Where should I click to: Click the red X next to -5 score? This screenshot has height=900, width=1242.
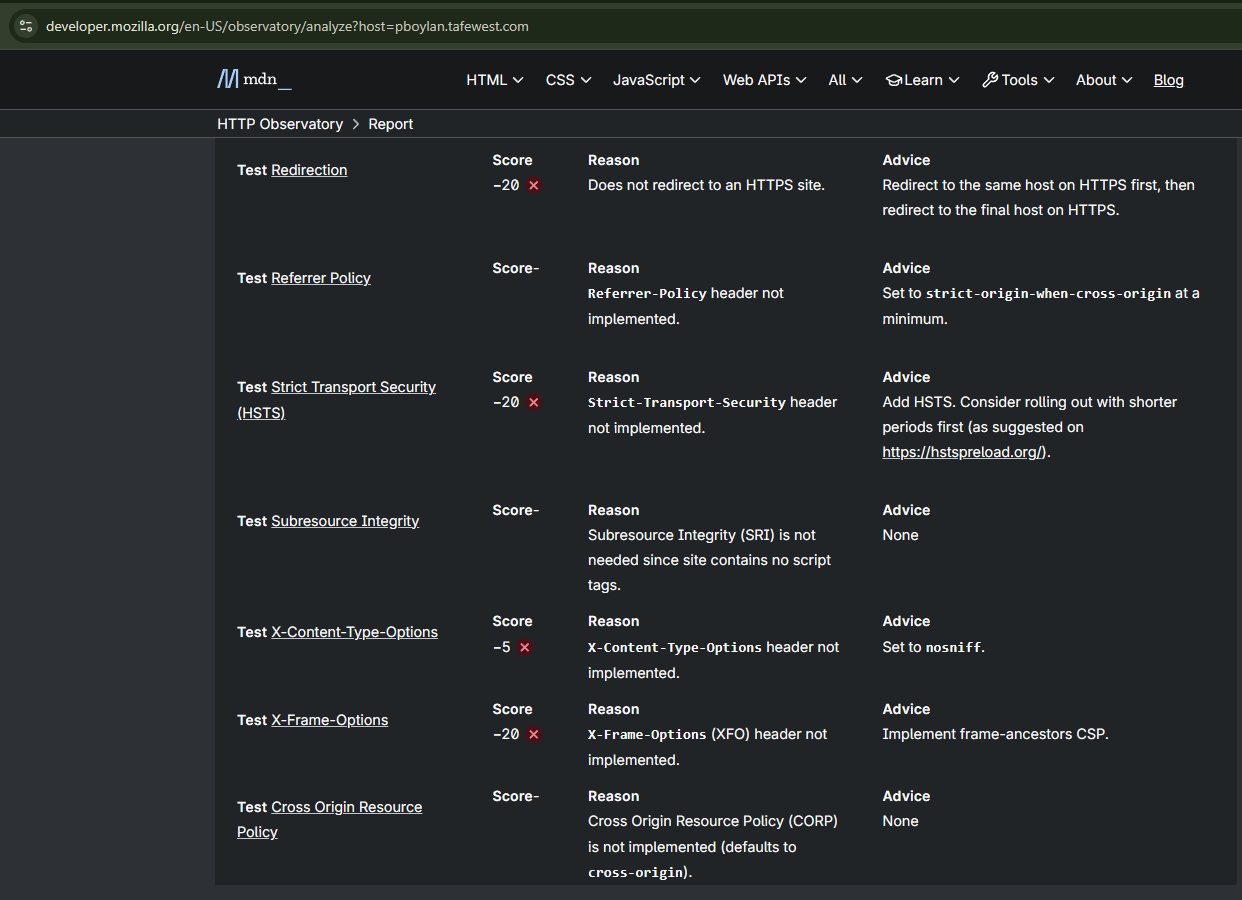pos(525,648)
